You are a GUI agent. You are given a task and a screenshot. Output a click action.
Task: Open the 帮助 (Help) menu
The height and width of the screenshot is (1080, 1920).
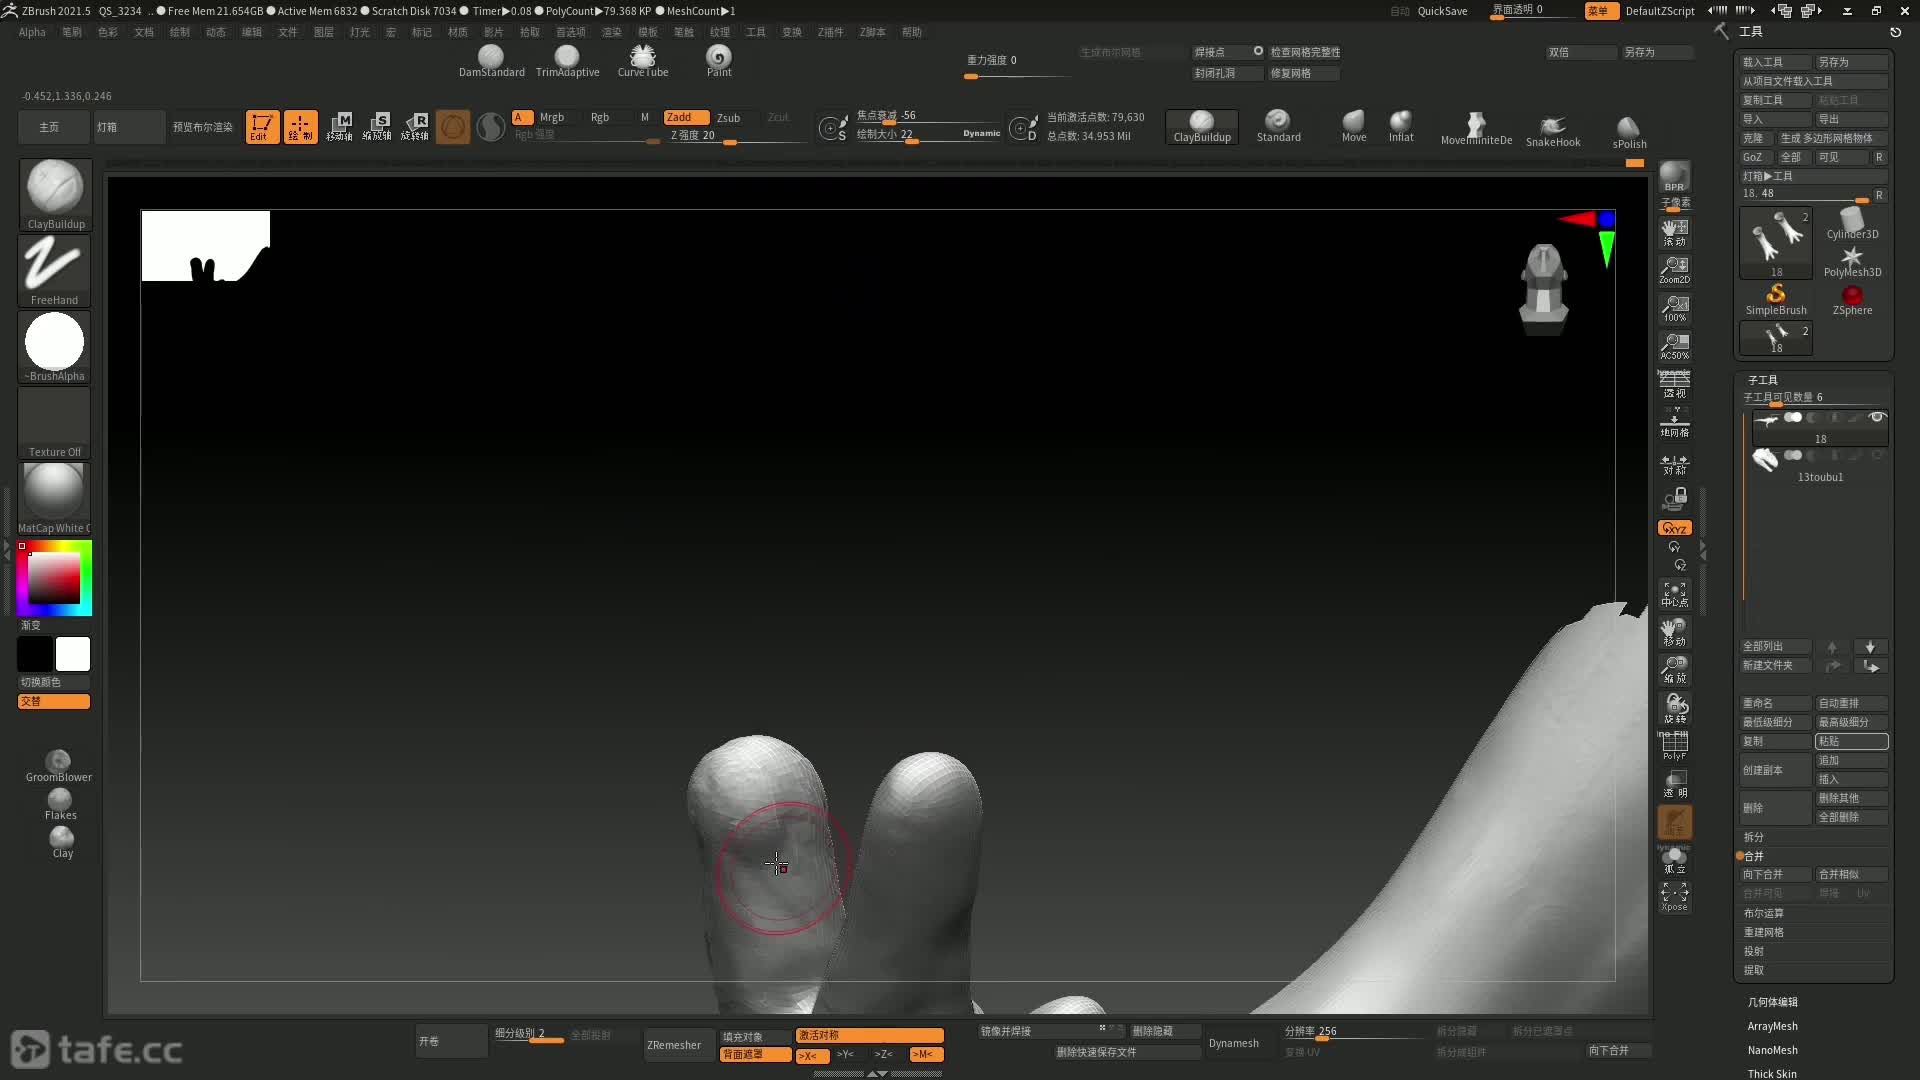tap(912, 32)
